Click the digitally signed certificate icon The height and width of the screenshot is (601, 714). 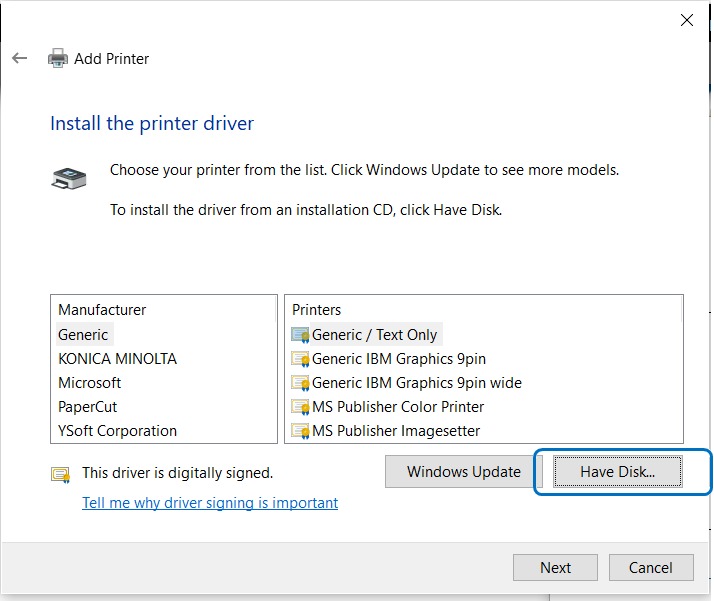click(x=61, y=473)
